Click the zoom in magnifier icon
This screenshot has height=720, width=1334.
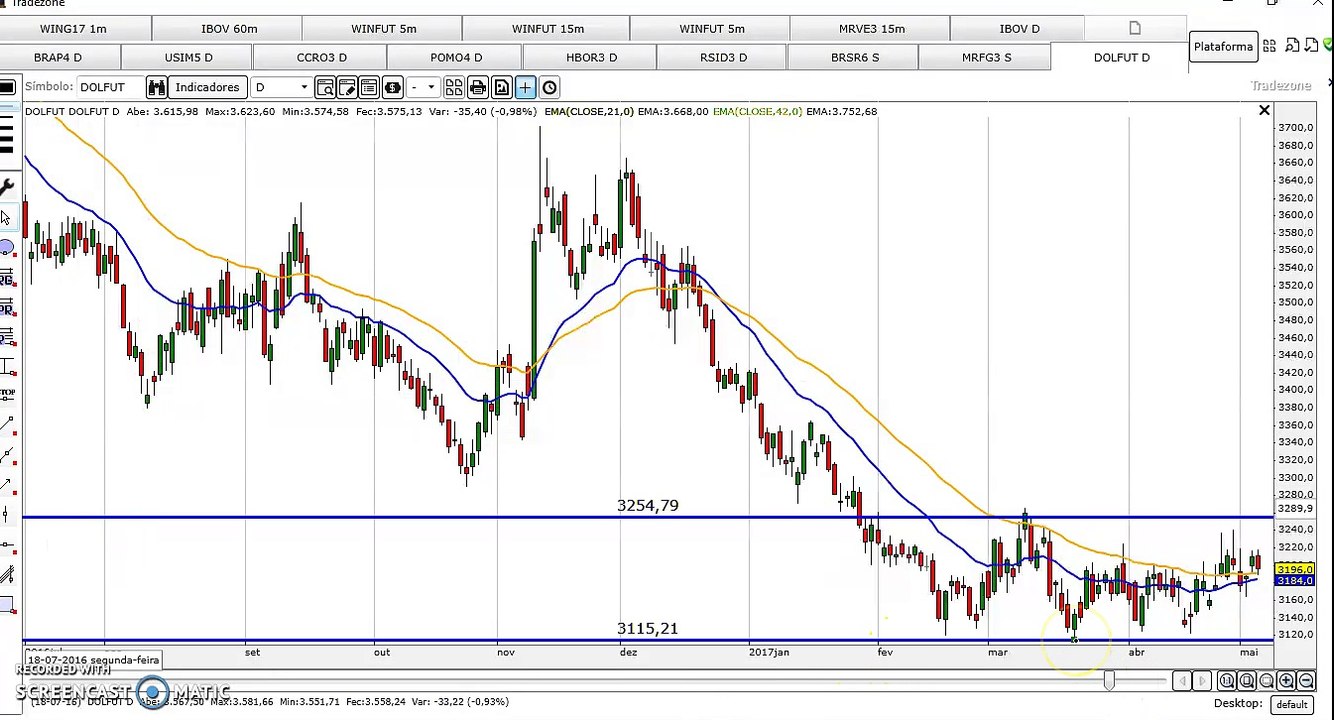pos(1286,681)
